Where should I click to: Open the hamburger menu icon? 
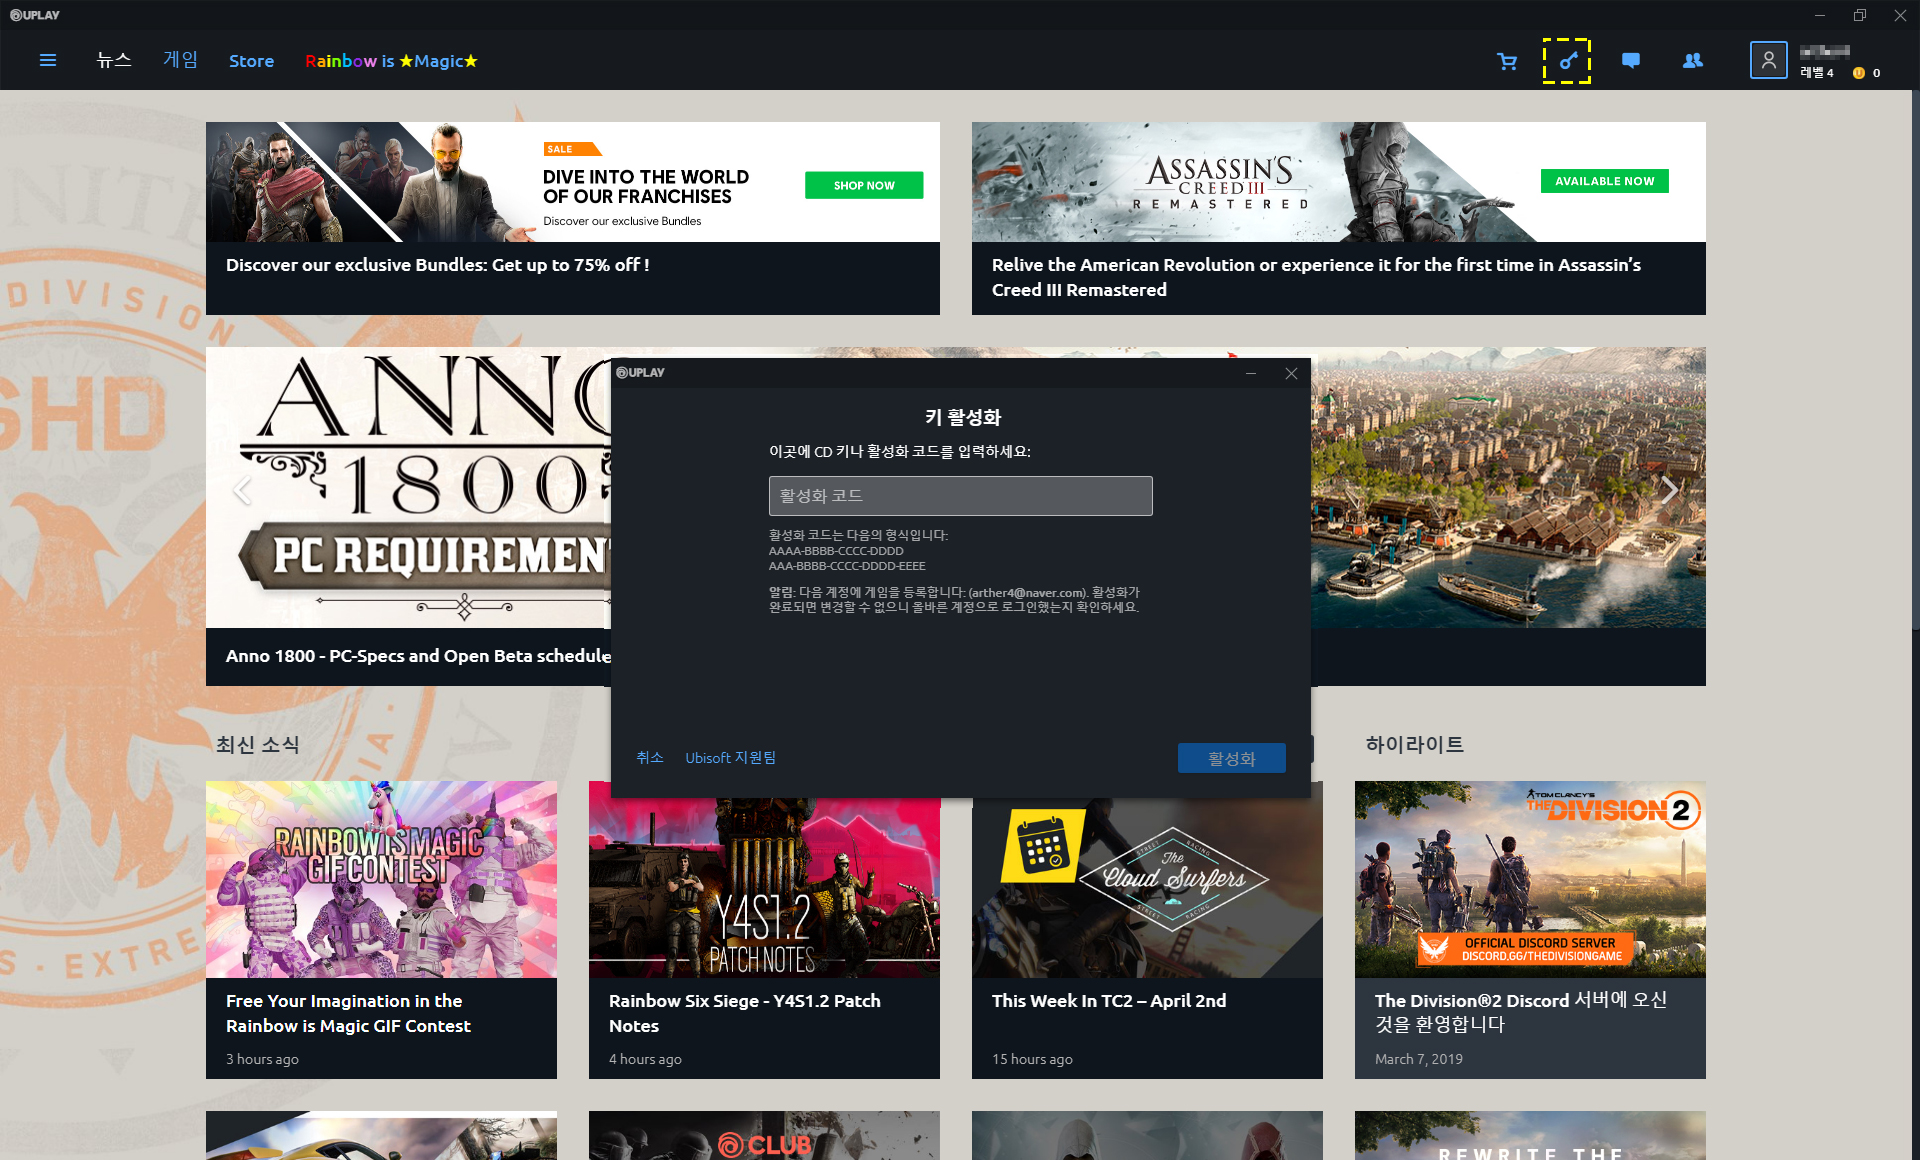[47, 61]
